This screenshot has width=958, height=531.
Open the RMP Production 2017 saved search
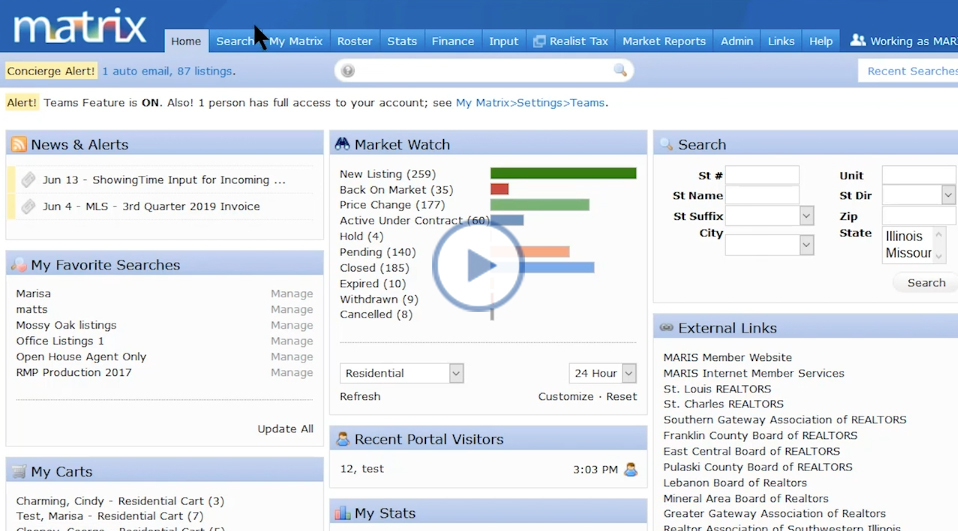pyautogui.click(x=74, y=373)
